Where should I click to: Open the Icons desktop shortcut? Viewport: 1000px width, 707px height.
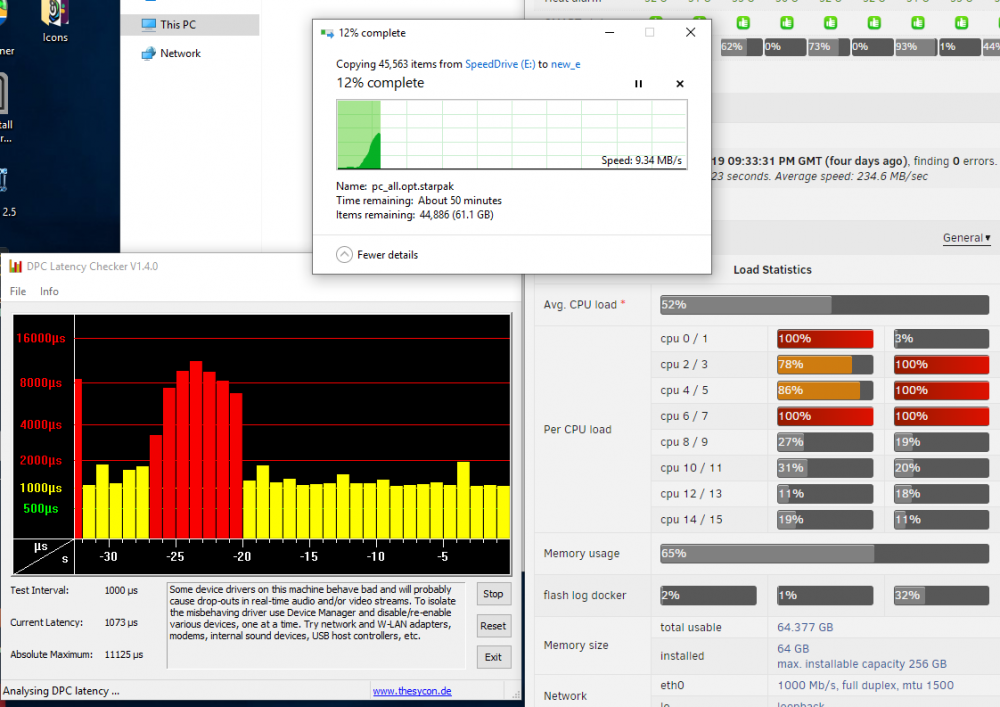[55, 22]
